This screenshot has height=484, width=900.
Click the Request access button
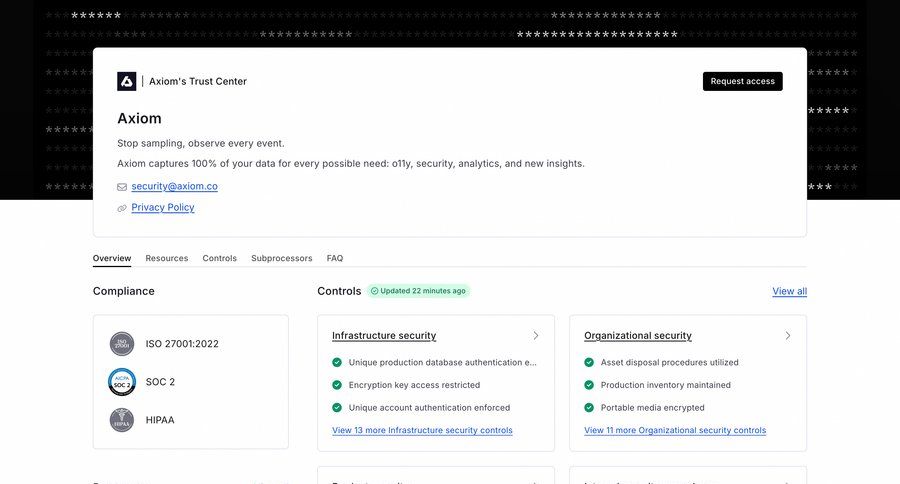coord(743,82)
